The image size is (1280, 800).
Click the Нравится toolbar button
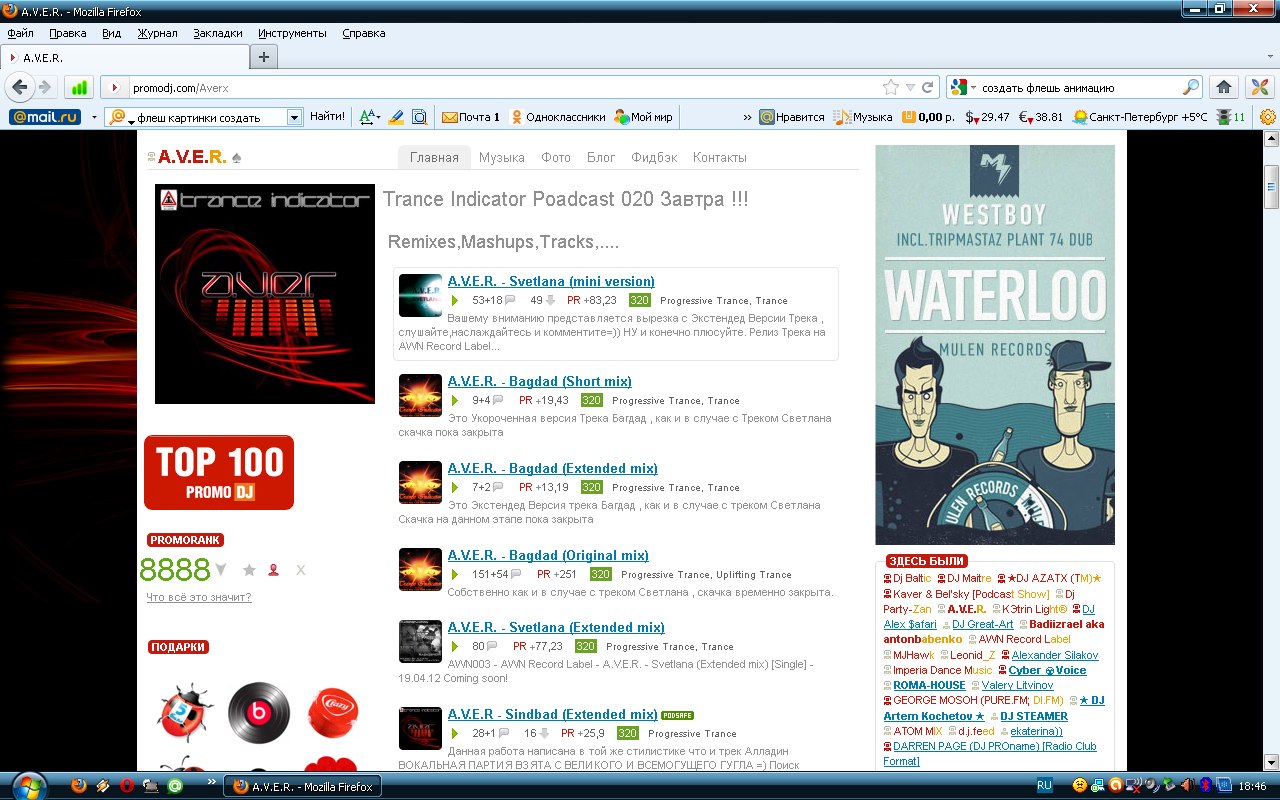click(792, 117)
